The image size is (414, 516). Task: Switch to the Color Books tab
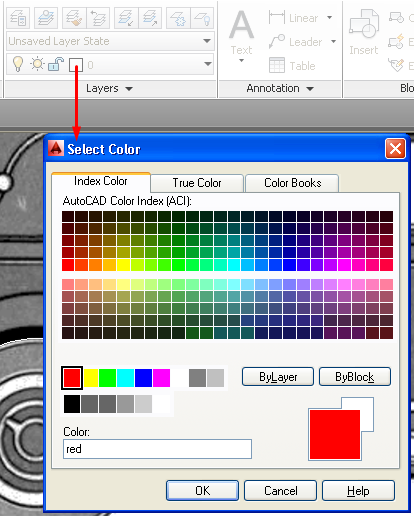point(292,183)
